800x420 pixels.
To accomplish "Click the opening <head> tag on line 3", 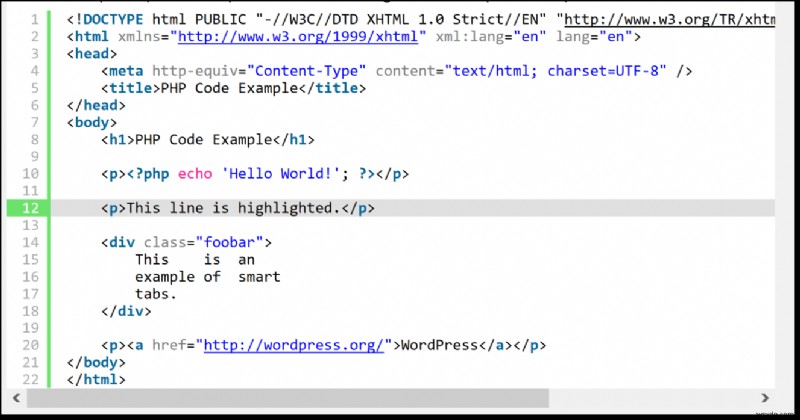I will [92, 54].
